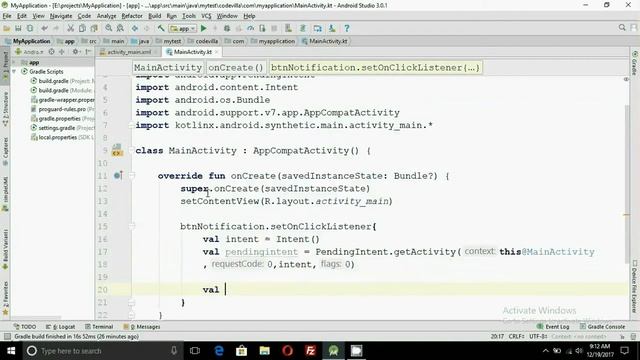Toggle the Favorites side panel

5,298
